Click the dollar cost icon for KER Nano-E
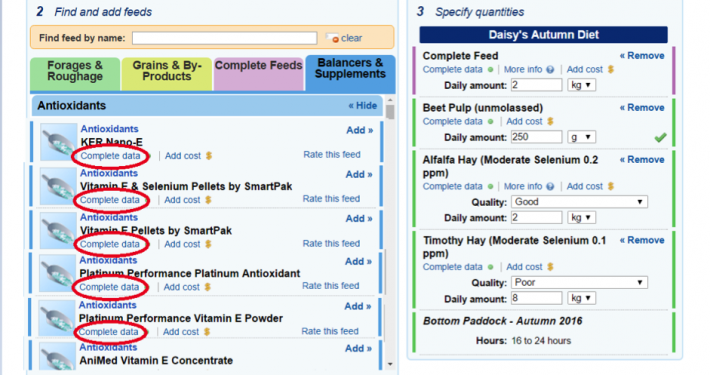 [x=209, y=156]
